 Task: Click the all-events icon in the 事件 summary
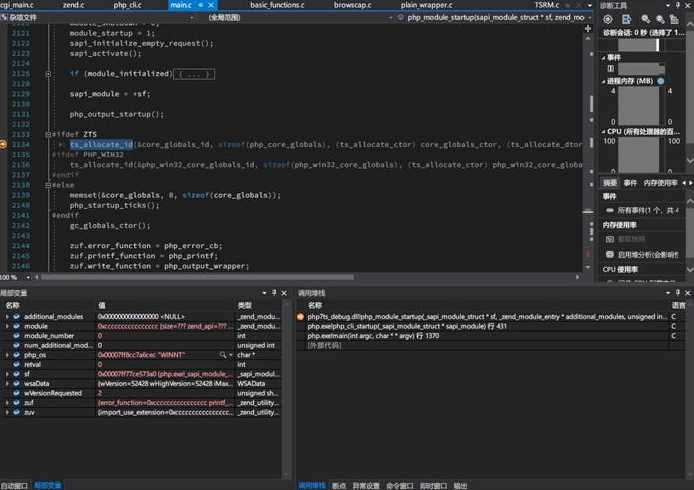(x=610, y=210)
